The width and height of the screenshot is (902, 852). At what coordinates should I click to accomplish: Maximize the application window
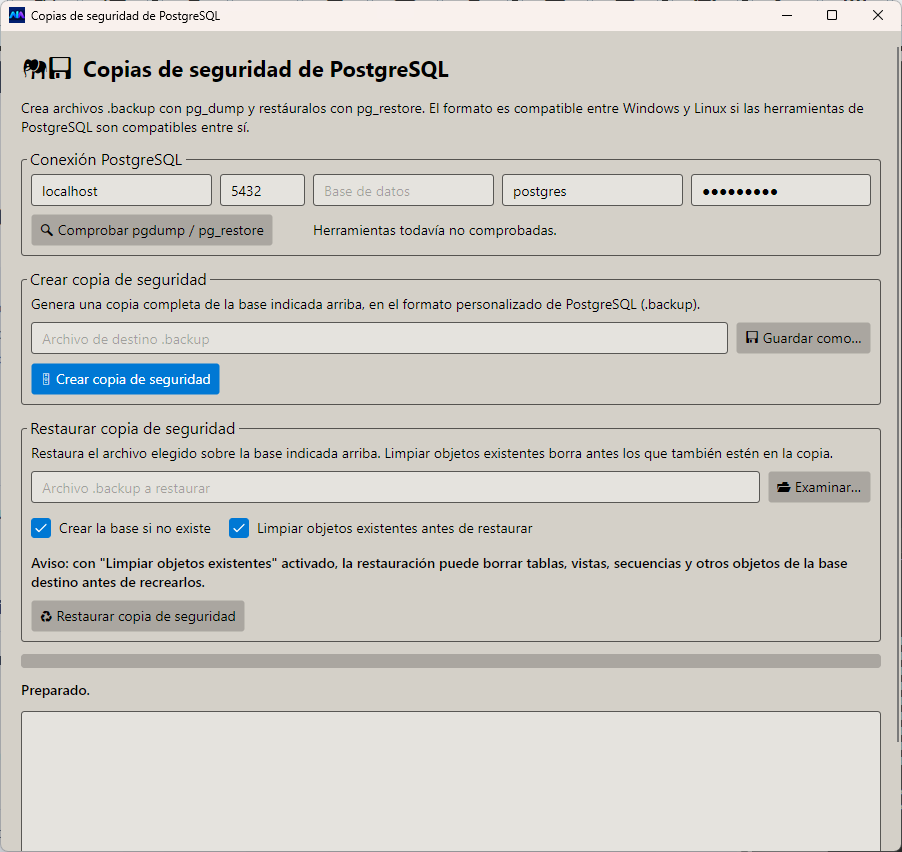click(832, 16)
